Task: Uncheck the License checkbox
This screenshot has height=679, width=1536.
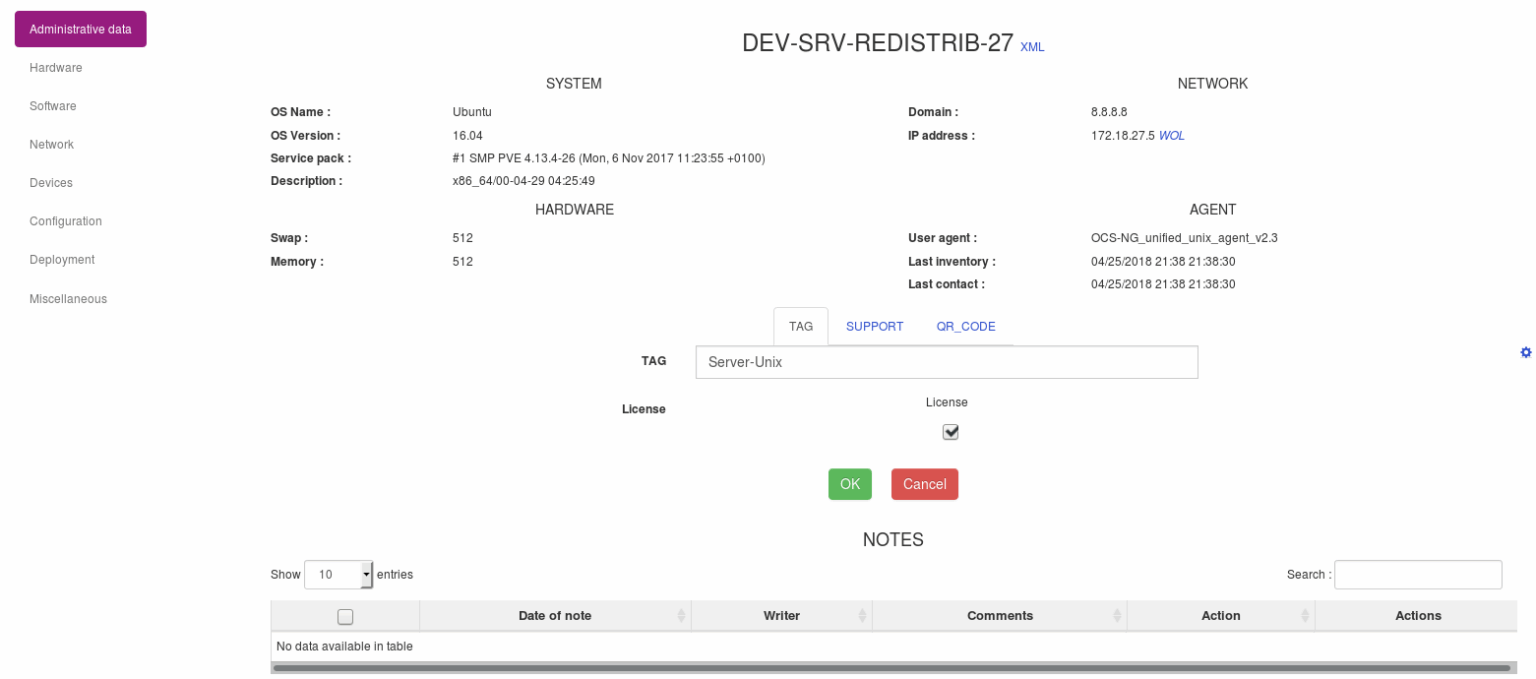Action: 950,431
